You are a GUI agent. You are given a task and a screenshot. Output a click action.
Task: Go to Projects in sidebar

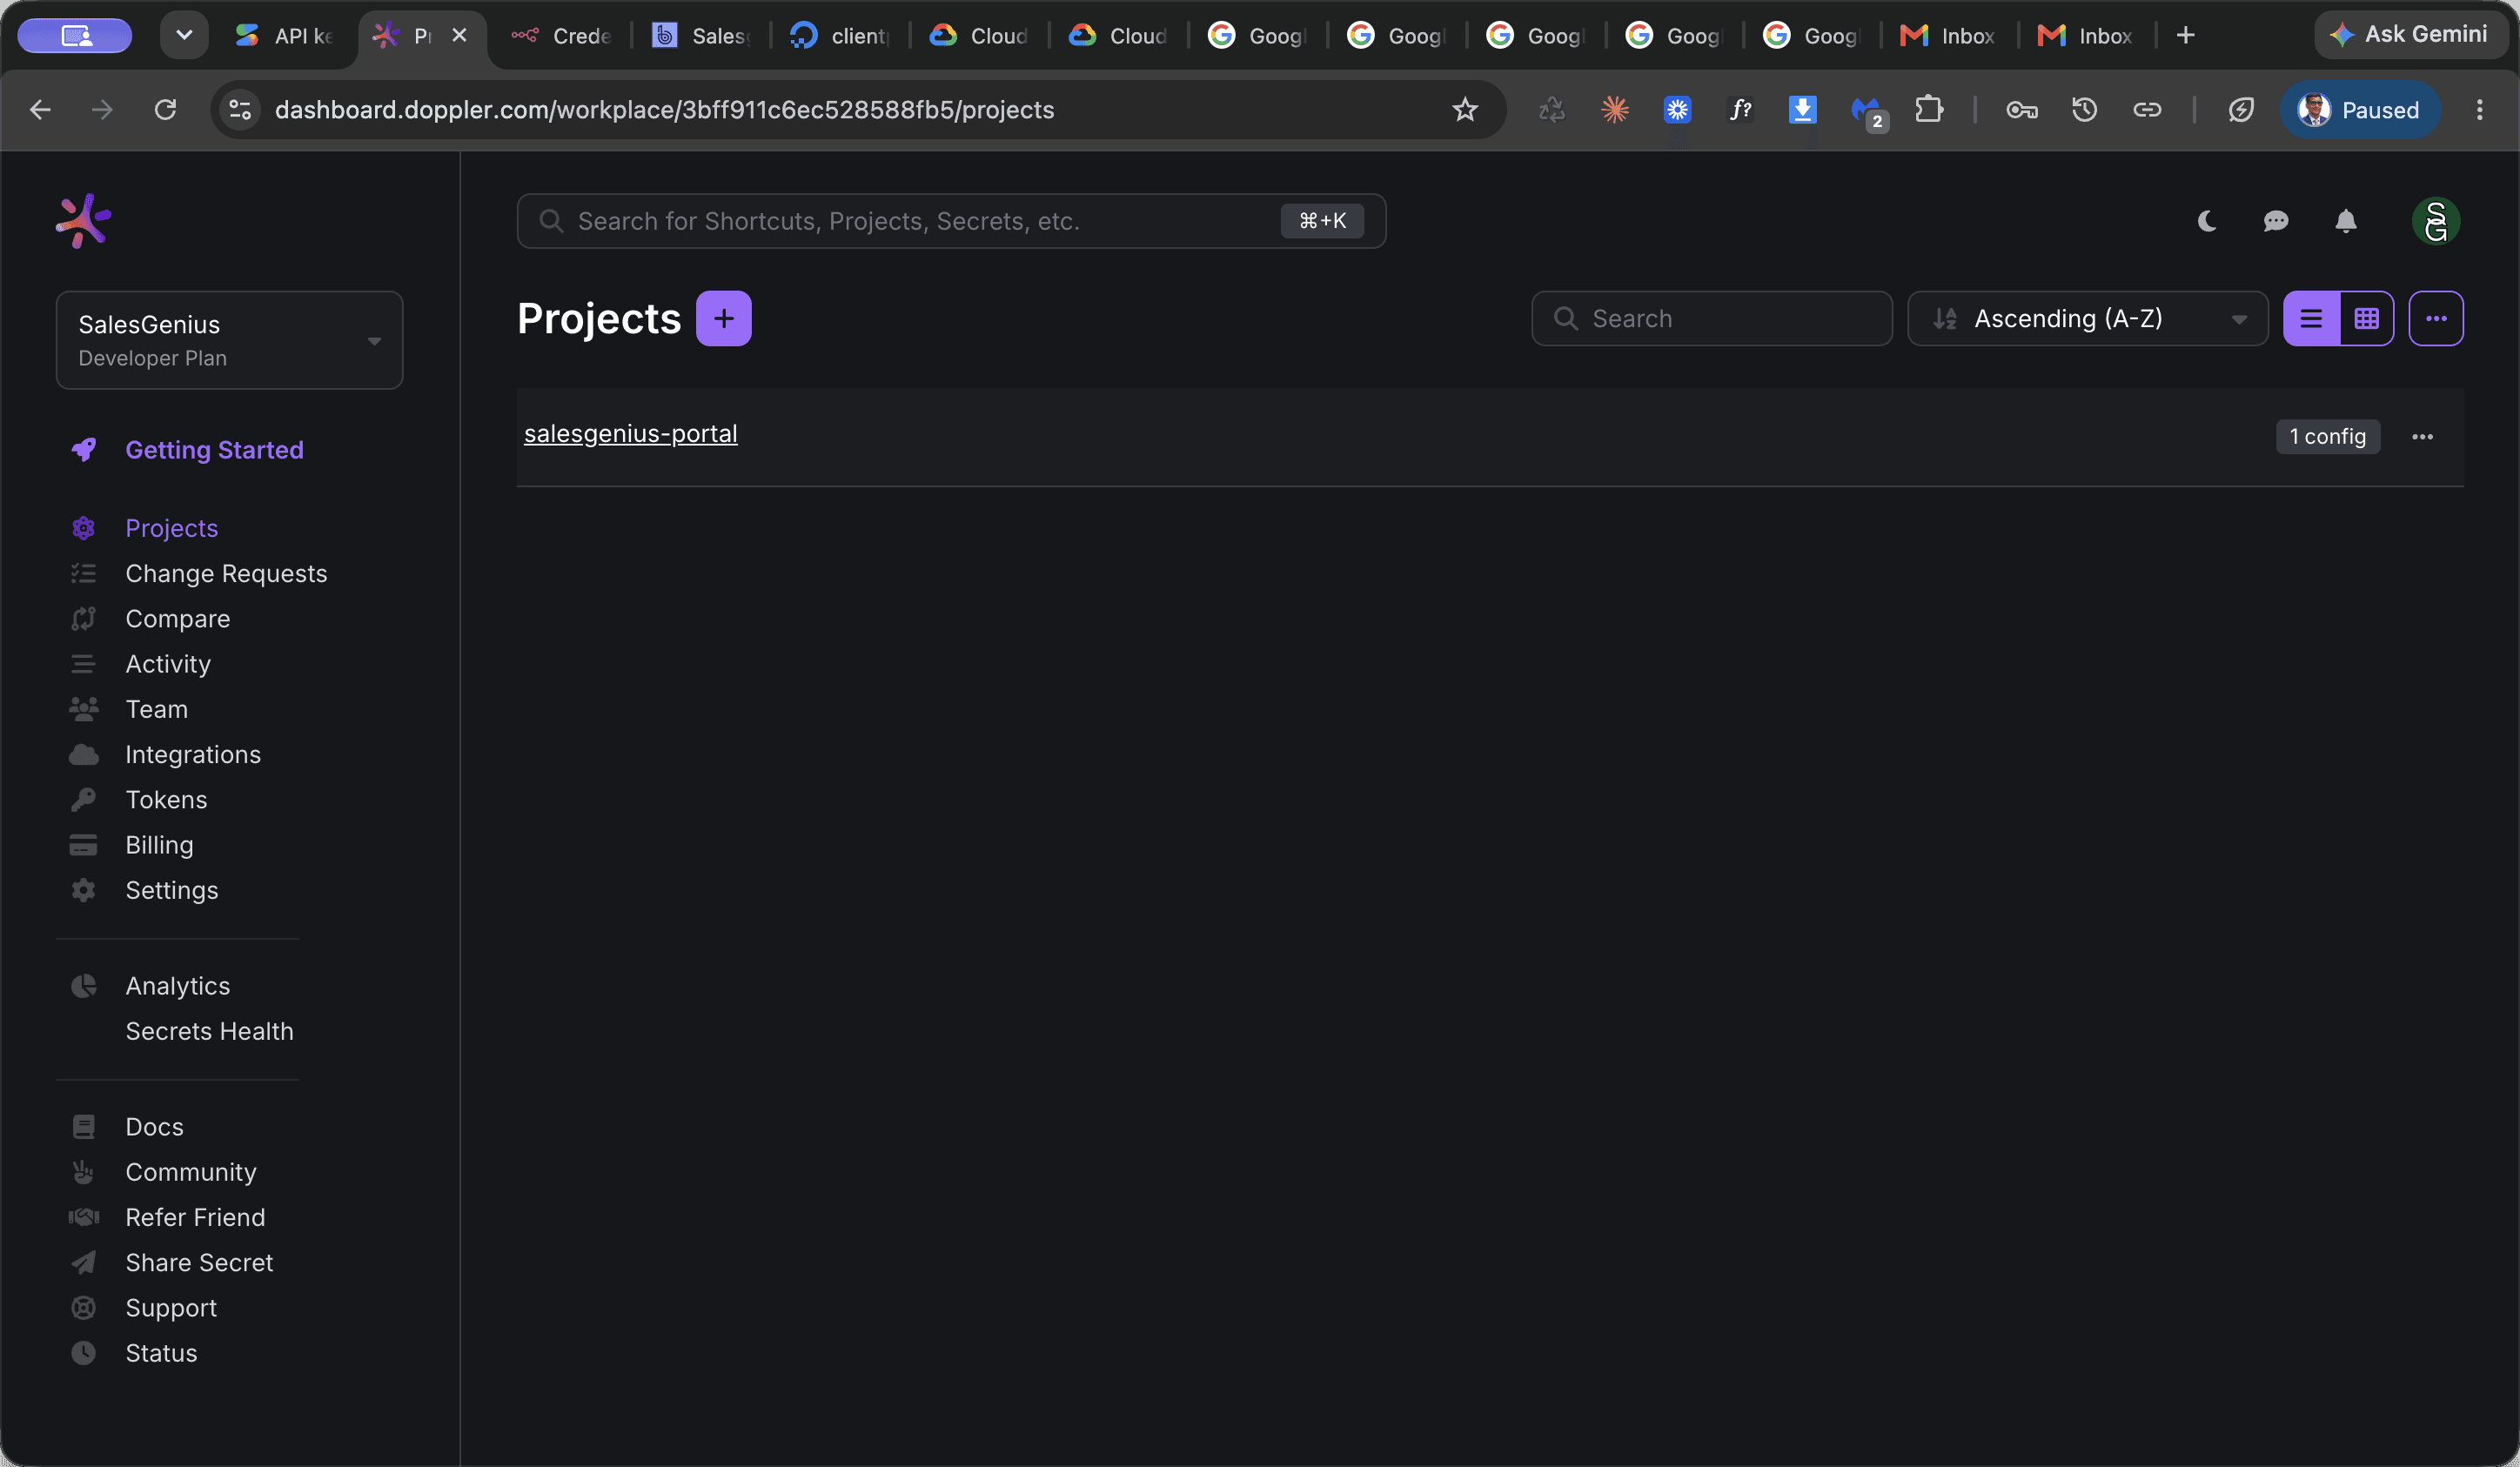click(x=171, y=528)
